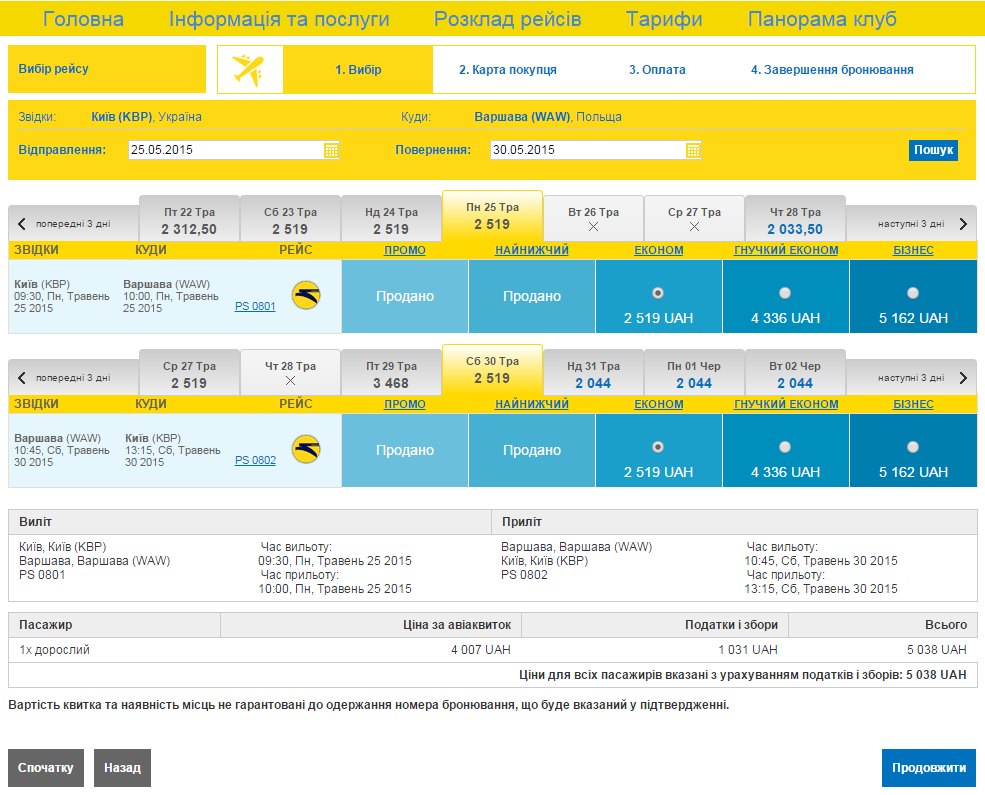
Task: Go to step 1. Вибір
Action: pyautogui.click(x=358, y=70)
